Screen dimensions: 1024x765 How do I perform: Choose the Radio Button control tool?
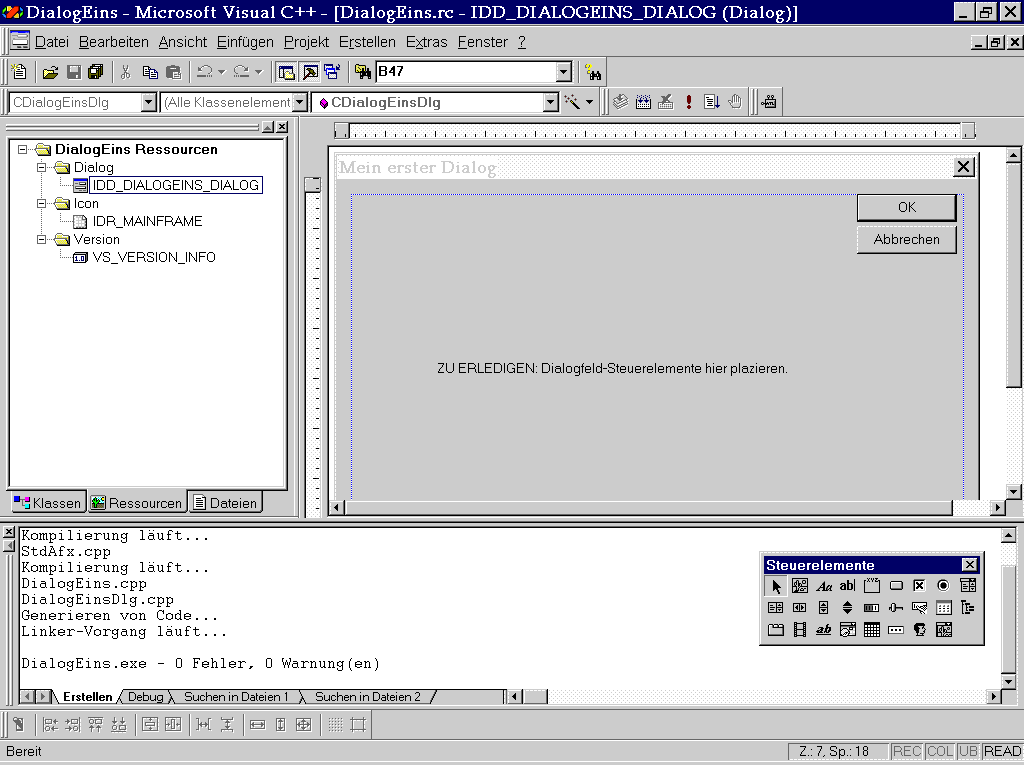pos(943,586)
